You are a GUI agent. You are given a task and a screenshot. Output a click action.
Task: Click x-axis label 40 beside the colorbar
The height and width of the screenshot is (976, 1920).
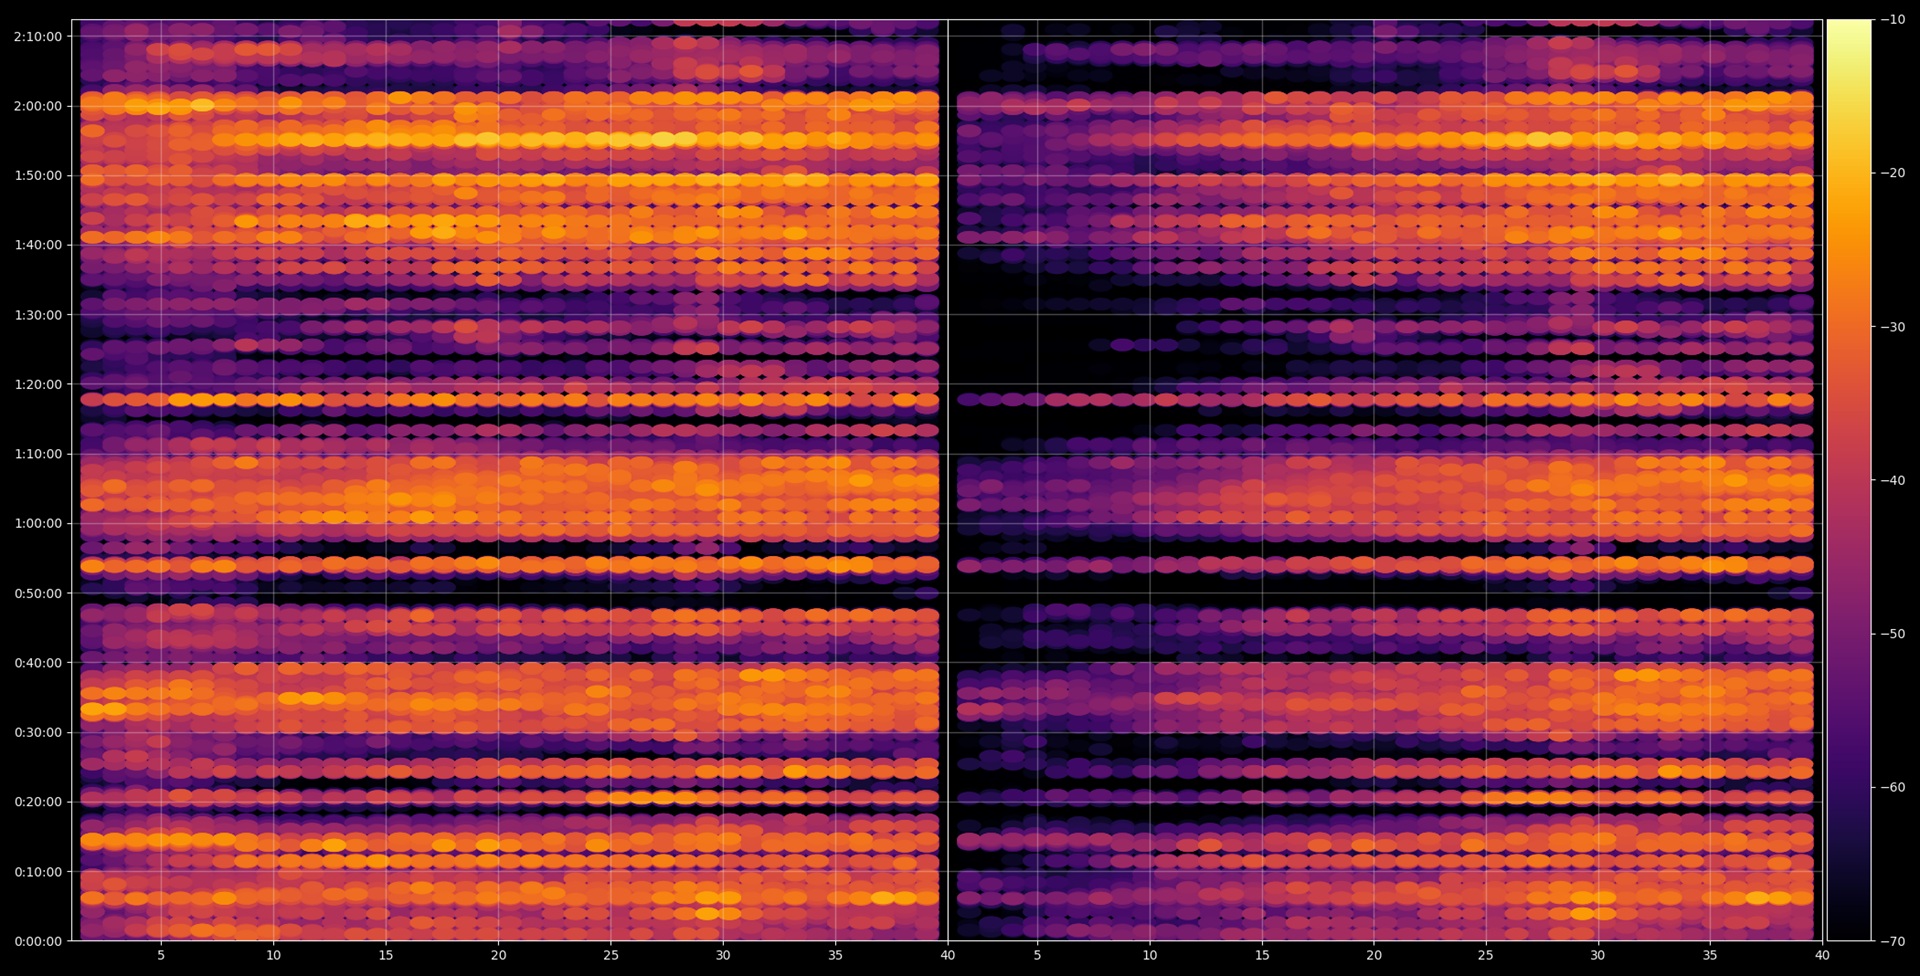[1822, 955]
